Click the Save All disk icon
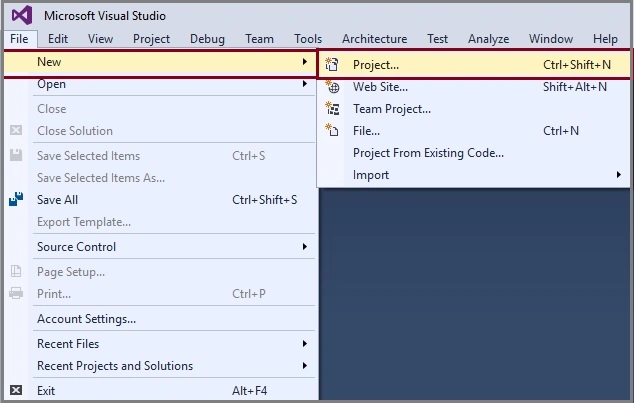 (x=16, y=199)
